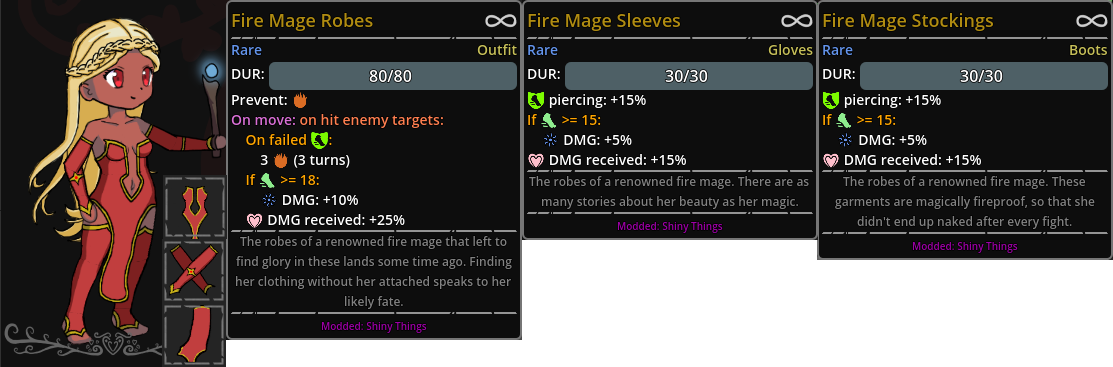The image size is (1113, 367).
Task: Click the mage character's staff orb
Action: click(x=212, y=71)
